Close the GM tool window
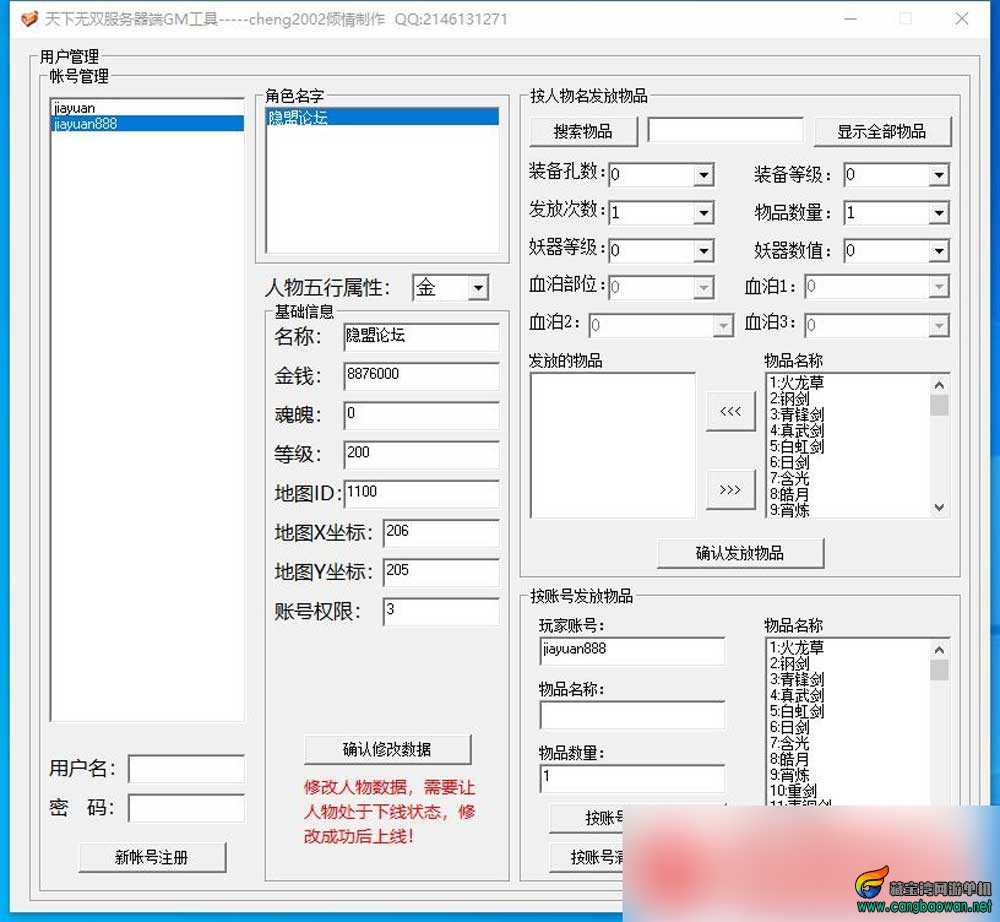1000x922 pixels. click(x=962, y=18)
